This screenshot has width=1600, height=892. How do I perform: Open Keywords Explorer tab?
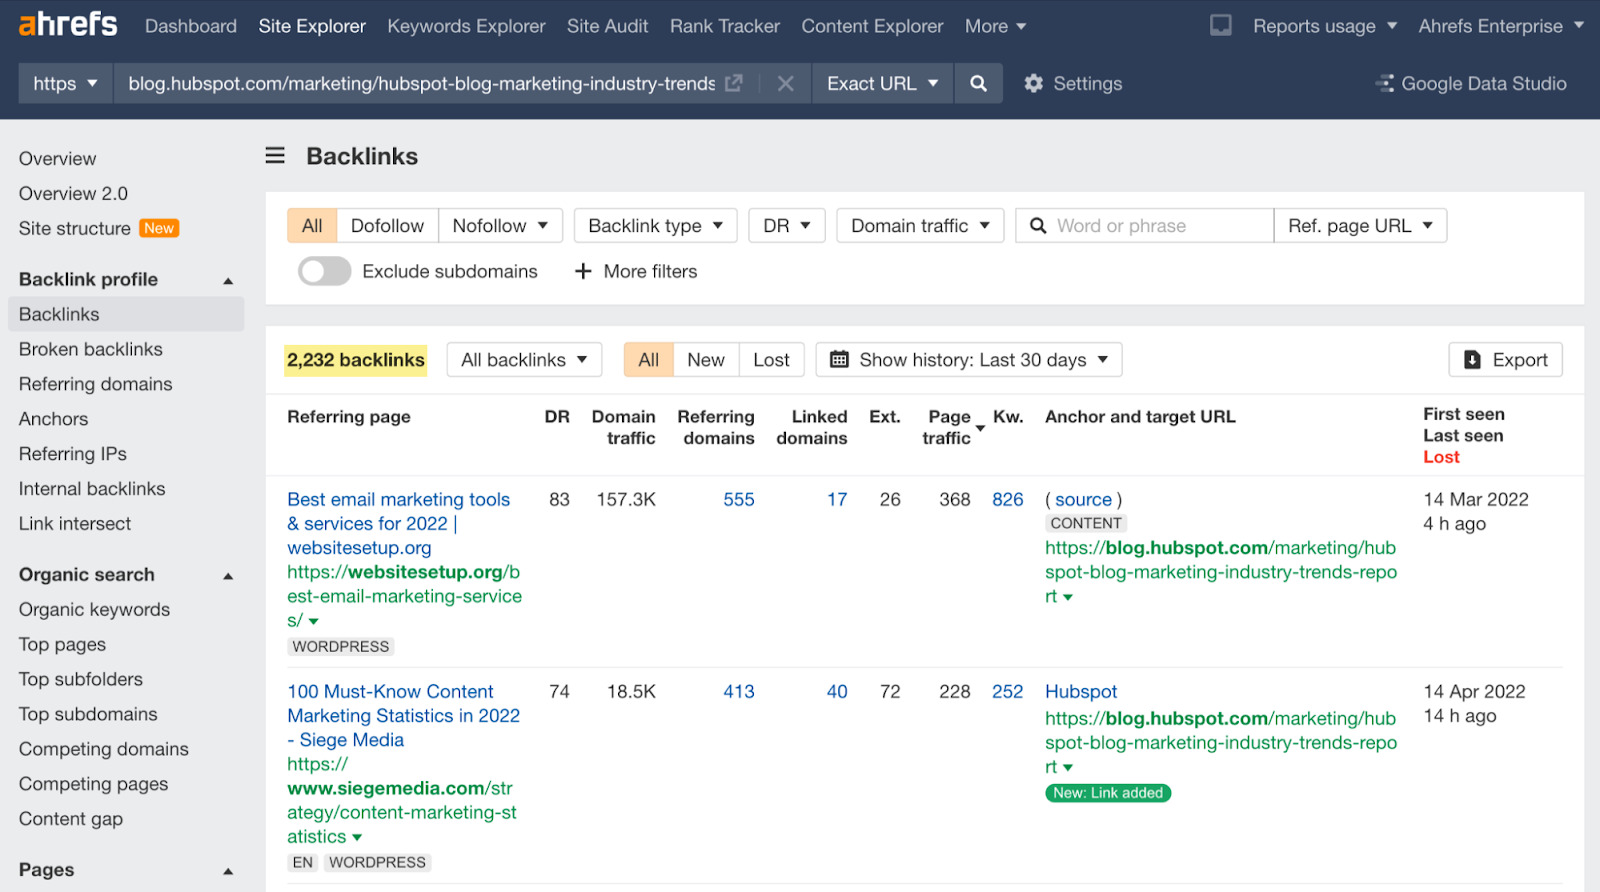point(466,26)
